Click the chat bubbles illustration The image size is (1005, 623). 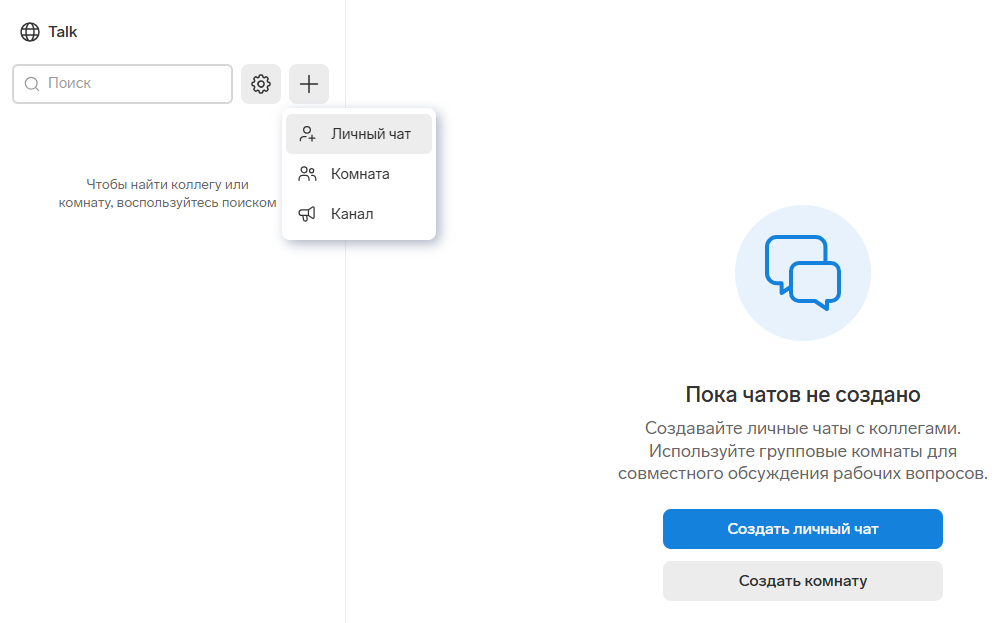point(802,273)
